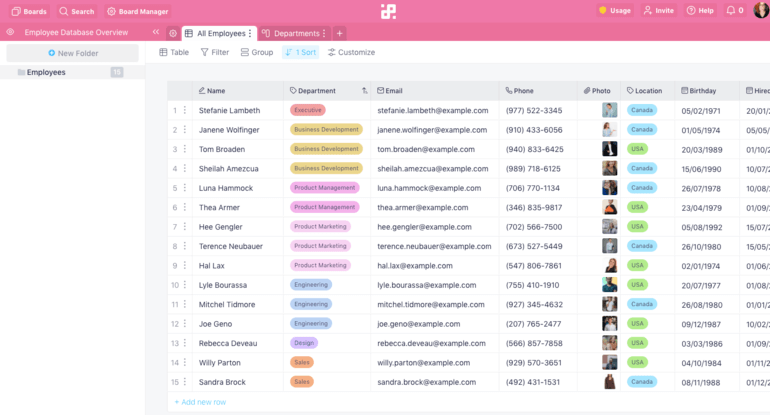Viewport: 770px width, 415px height.
Task: Open Thea Armer's photo thumbnail
Action: [x=609, y=207]
